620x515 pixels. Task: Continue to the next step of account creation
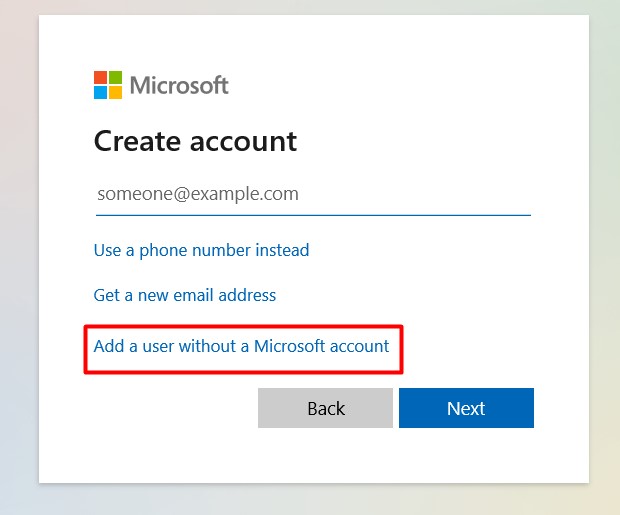click(466, 408)
